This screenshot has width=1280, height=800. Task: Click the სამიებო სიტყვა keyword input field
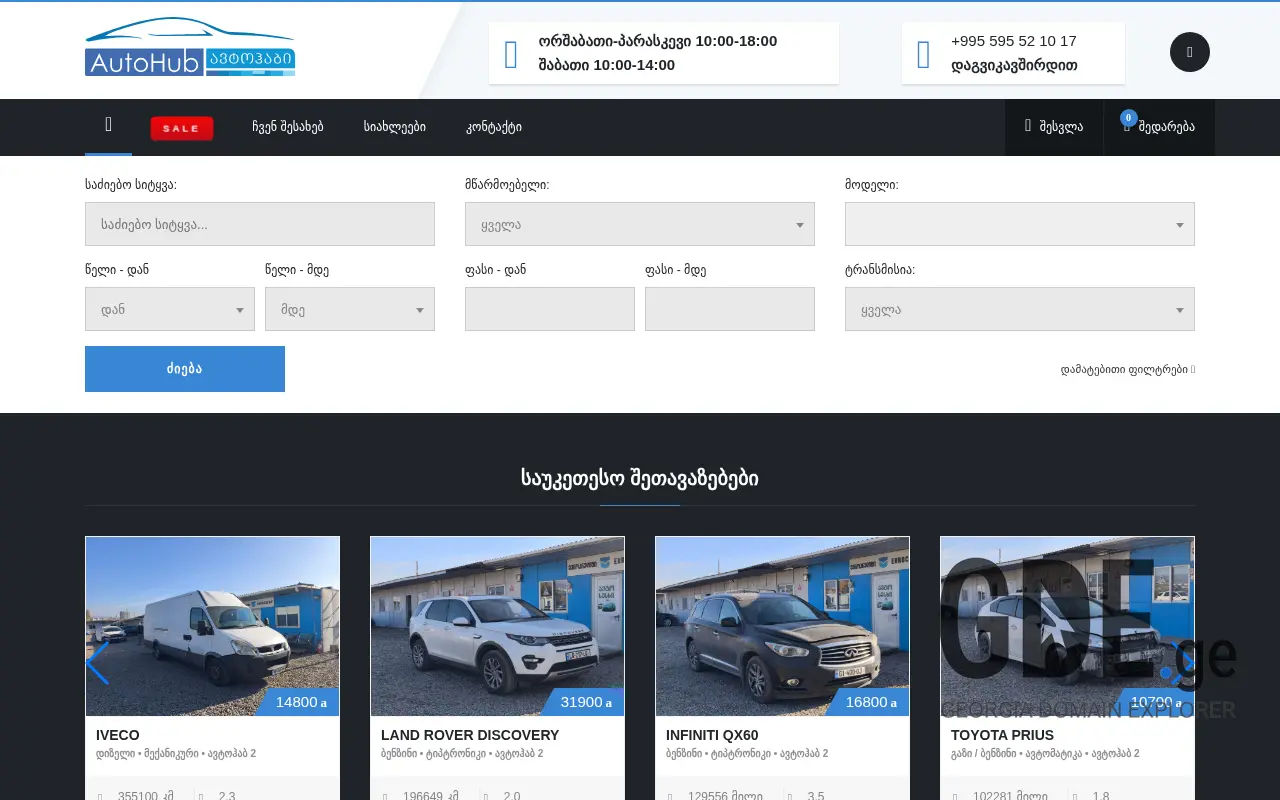pyautogui.click(x=259, y=223)
